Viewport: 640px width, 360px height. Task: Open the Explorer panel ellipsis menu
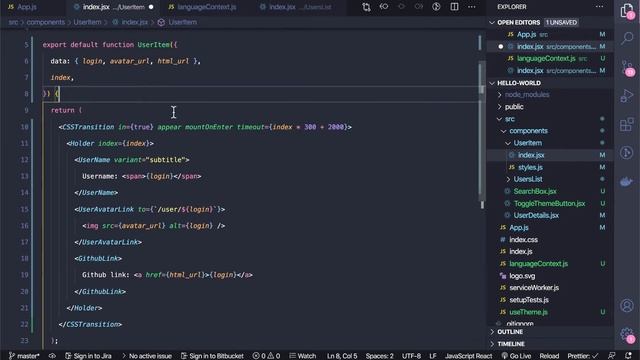(599, 7)
